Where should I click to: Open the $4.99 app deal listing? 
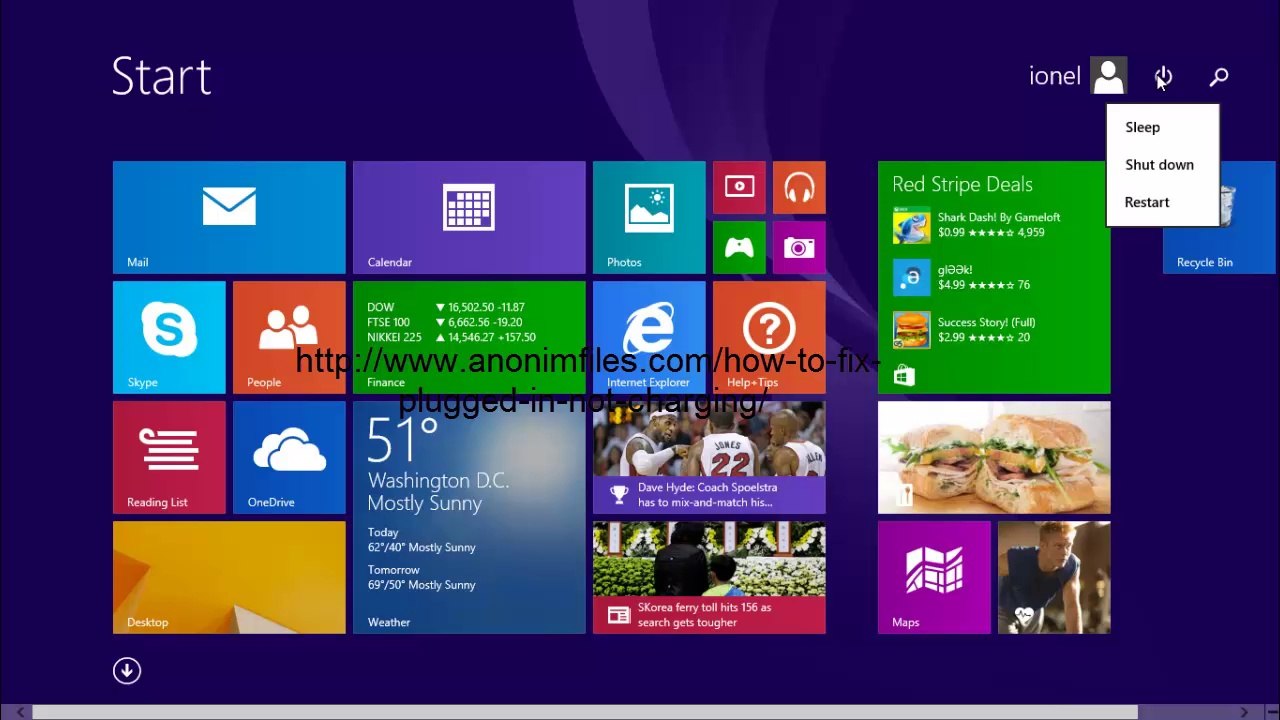[x=962, y=277]
